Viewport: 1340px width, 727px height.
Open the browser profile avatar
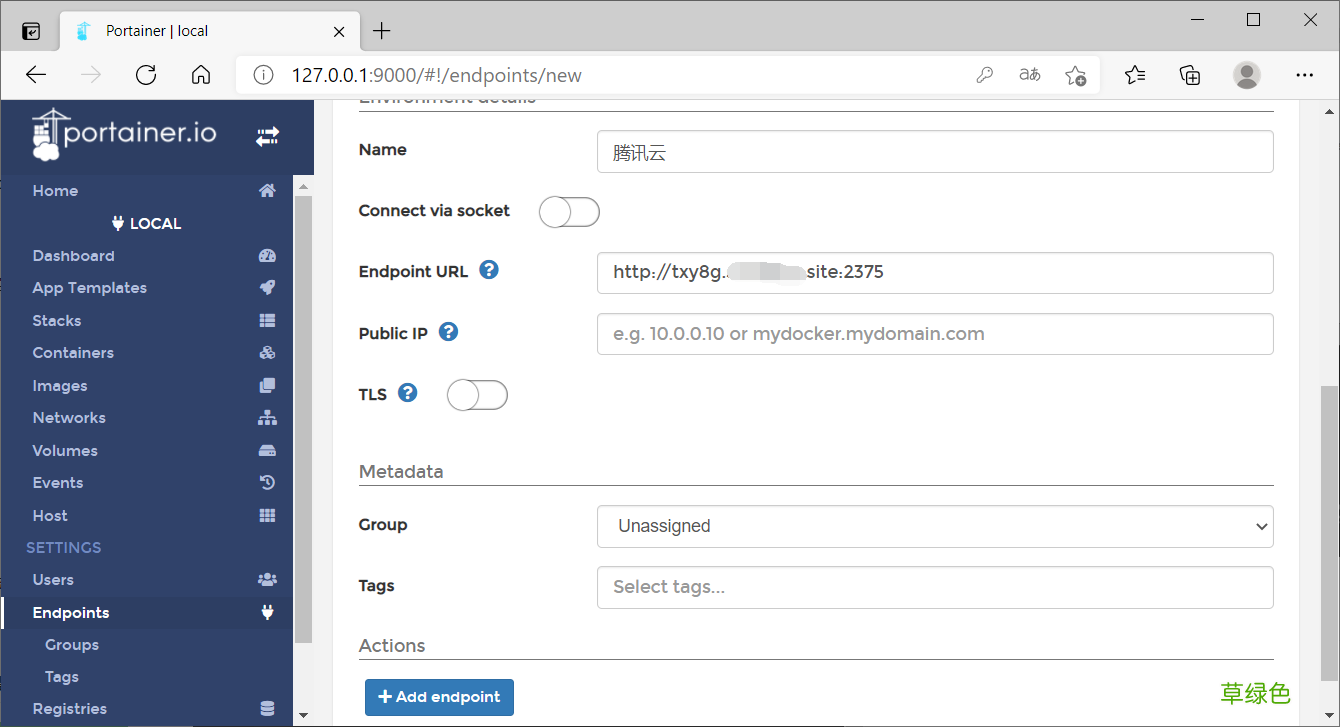tap(1246, 75)
